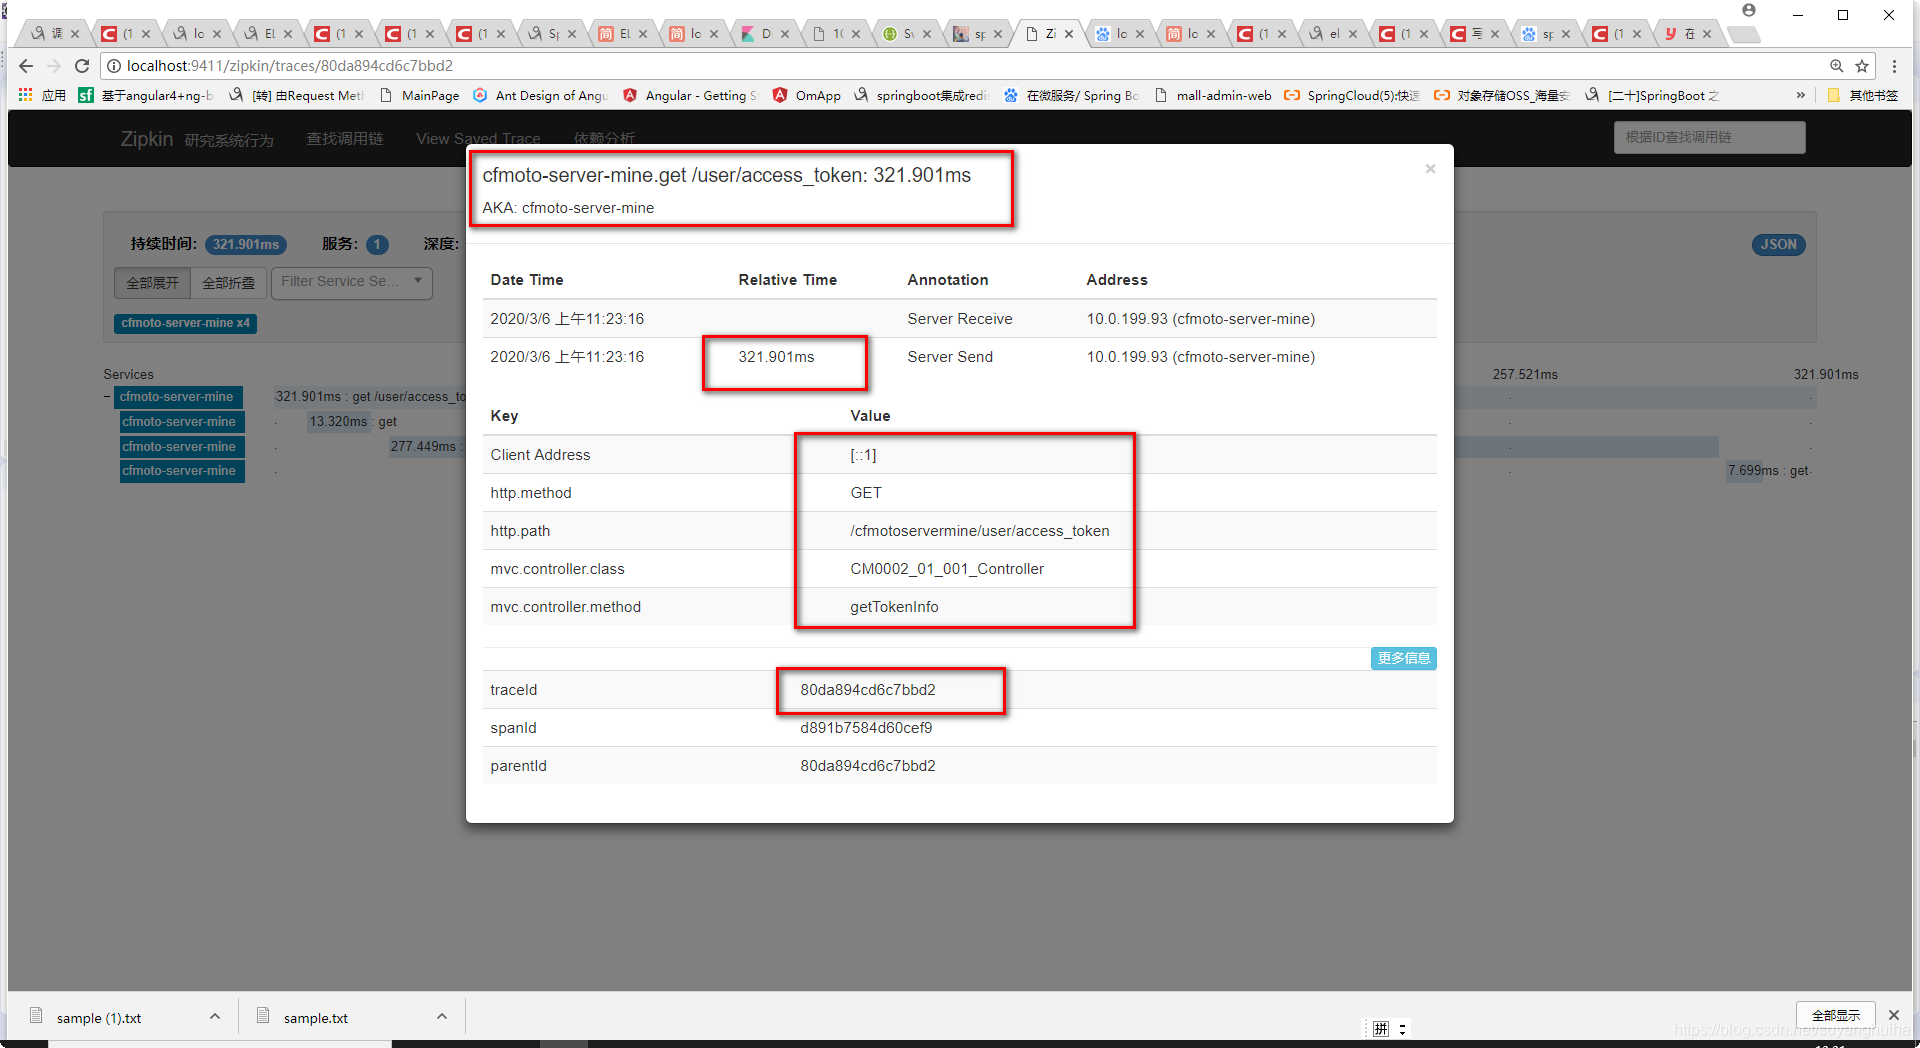The height and width of the screenshot is (1048, 1920).
Task: Open the mall-admin-web bookmark
Action: point(1212,95)
